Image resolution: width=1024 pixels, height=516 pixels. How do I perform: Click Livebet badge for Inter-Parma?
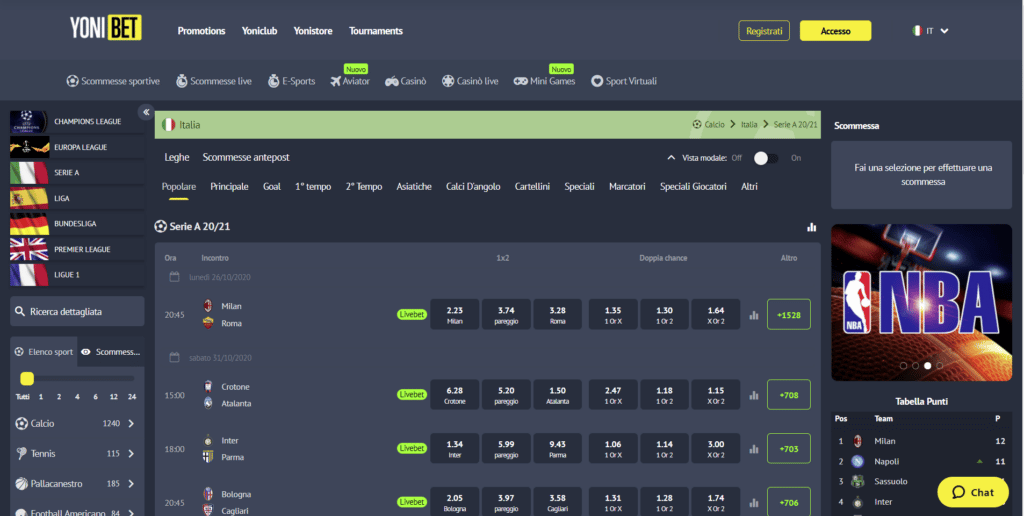(x=411, y=449)
